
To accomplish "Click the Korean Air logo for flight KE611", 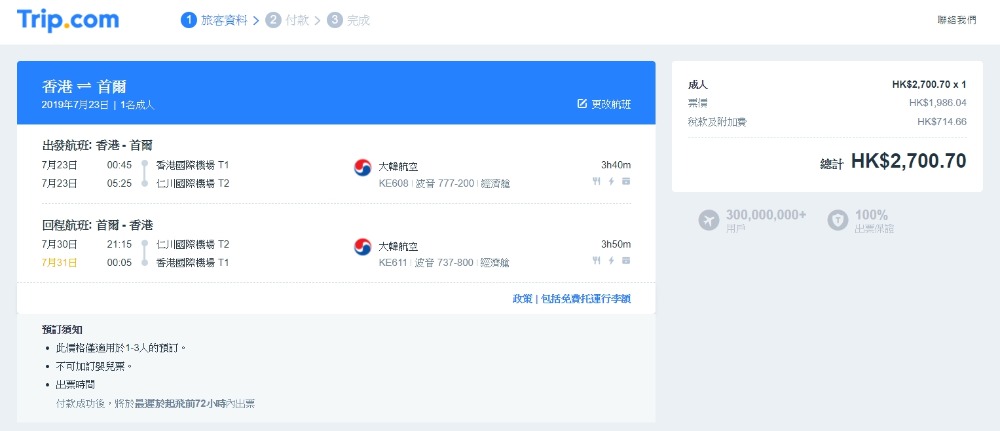I will 362,246.
